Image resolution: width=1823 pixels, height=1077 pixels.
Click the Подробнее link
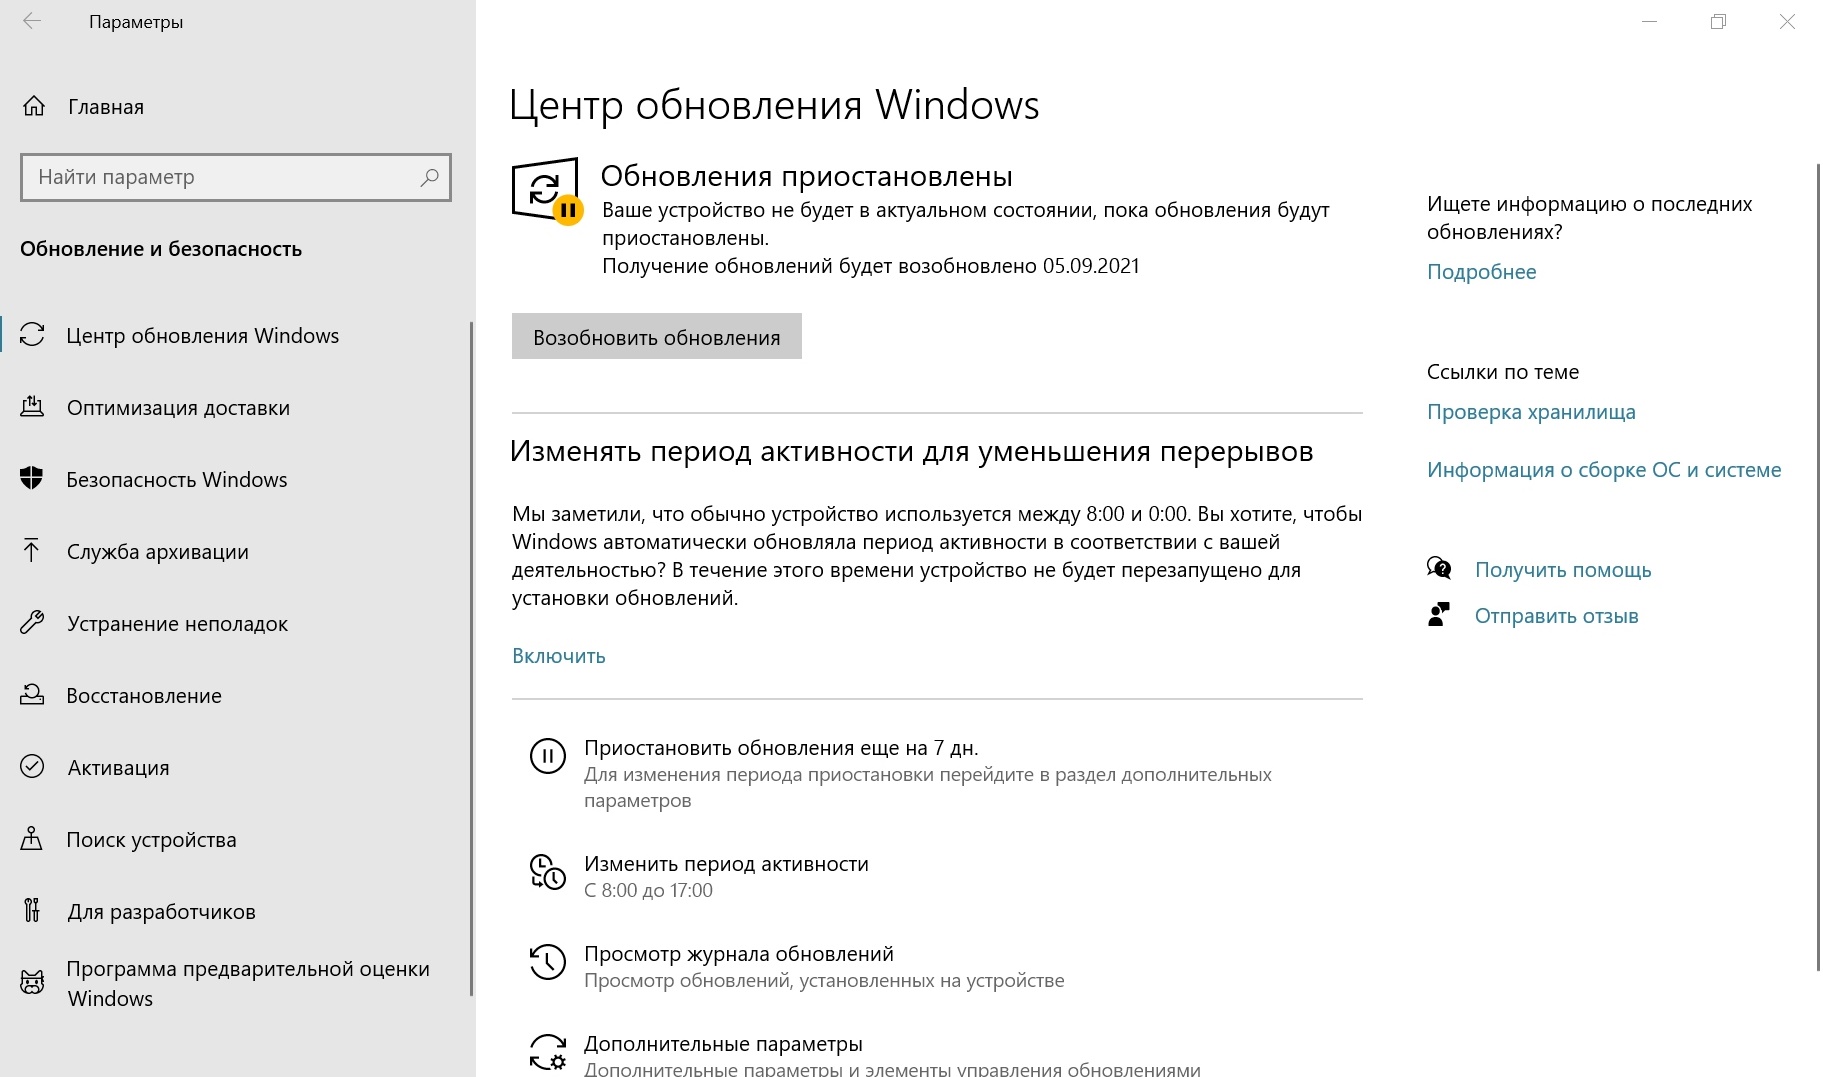pyautogui.click(x=1481, y=272)
